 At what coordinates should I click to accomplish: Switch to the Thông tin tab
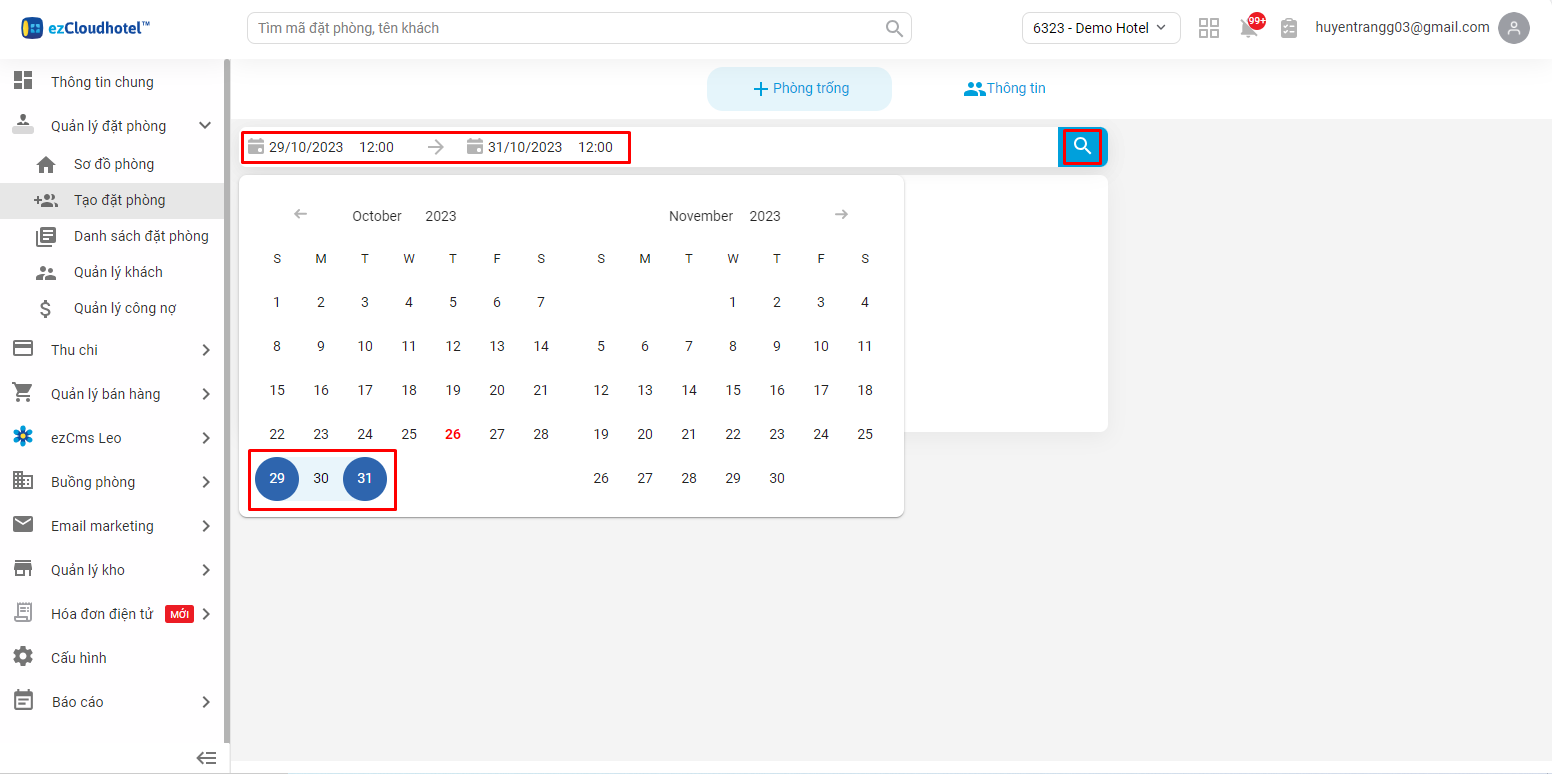point(1004,89)
